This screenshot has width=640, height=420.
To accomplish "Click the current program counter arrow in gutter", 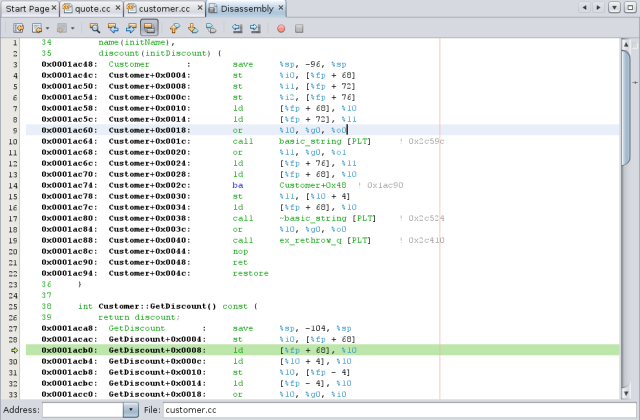I will click(x=14, y=350).
